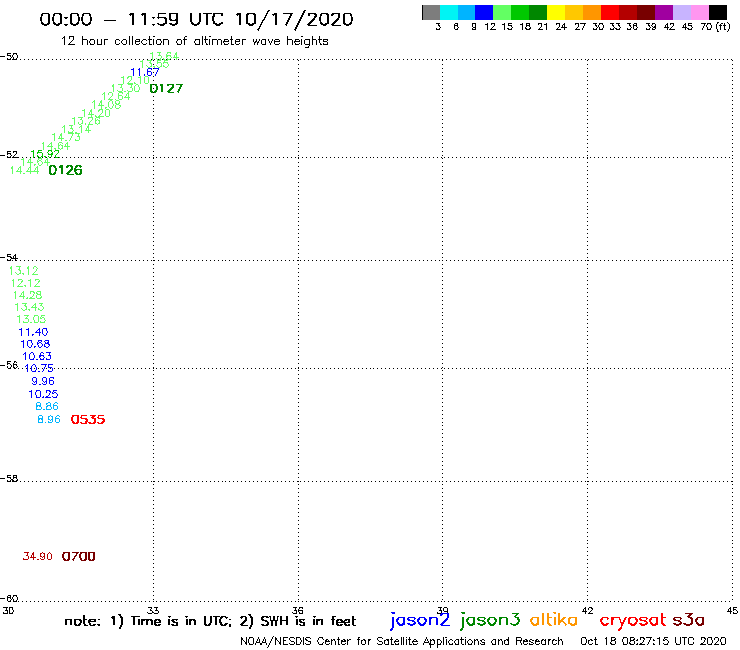Select the 0535 pass time label
Screen dimensions: 740x650
click(88, 419)
